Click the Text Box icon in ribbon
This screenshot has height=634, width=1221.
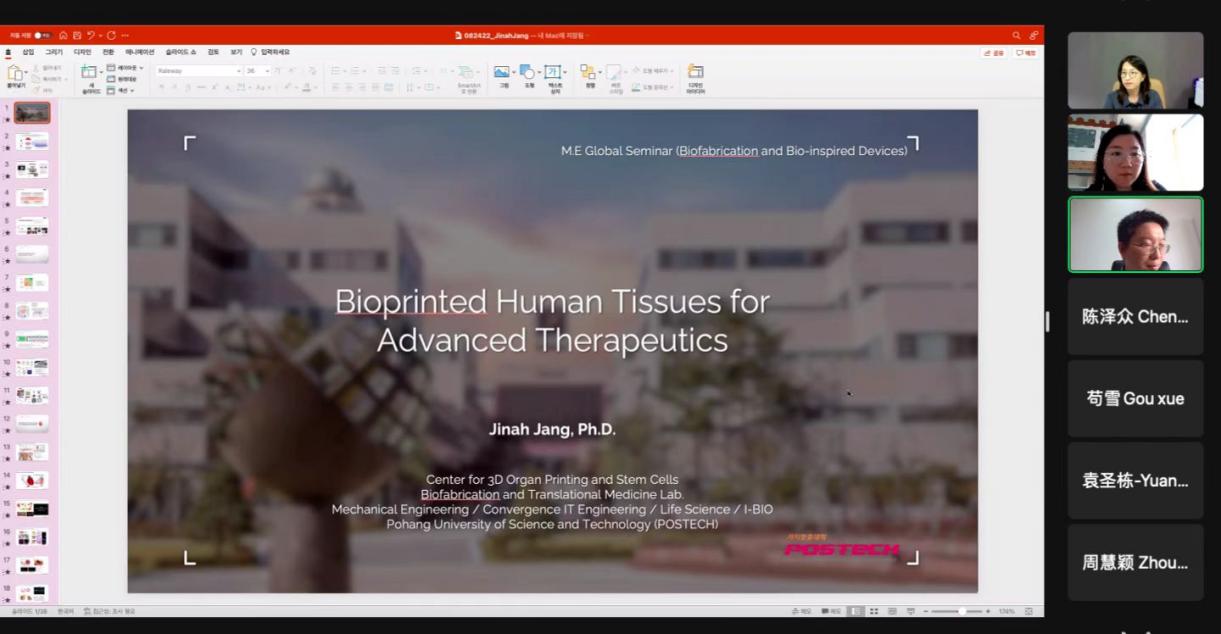coord(552,73)
